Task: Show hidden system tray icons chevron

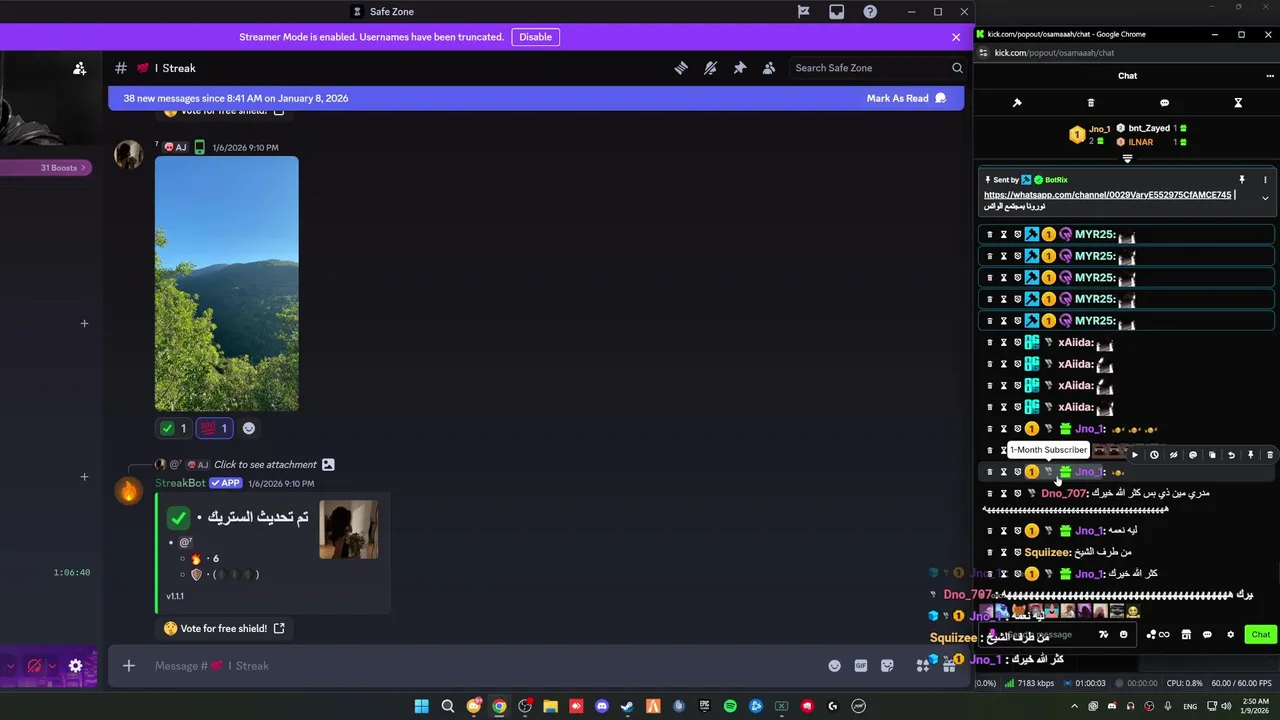Action: coord(1075,706)
